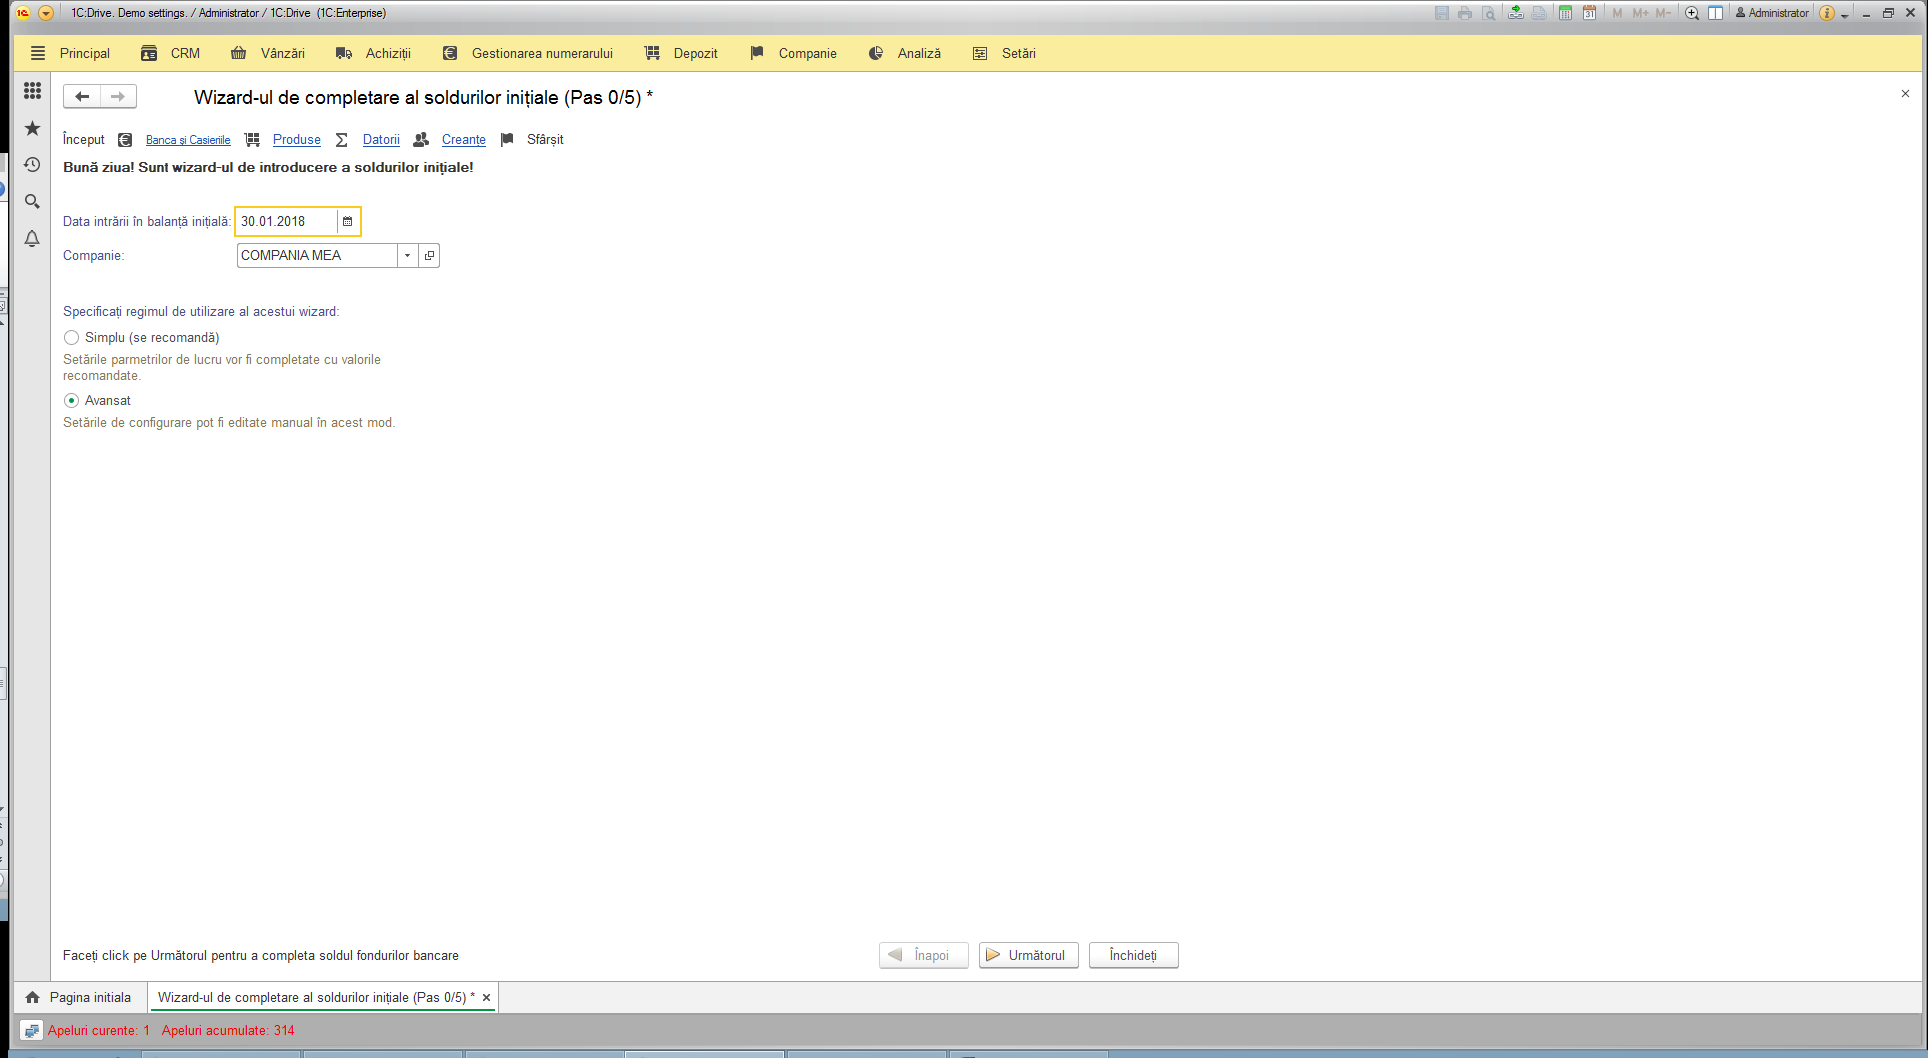The image size is (1928, 1058).
Task: Click Datorii step sigma icon
Action: point(342,140)
